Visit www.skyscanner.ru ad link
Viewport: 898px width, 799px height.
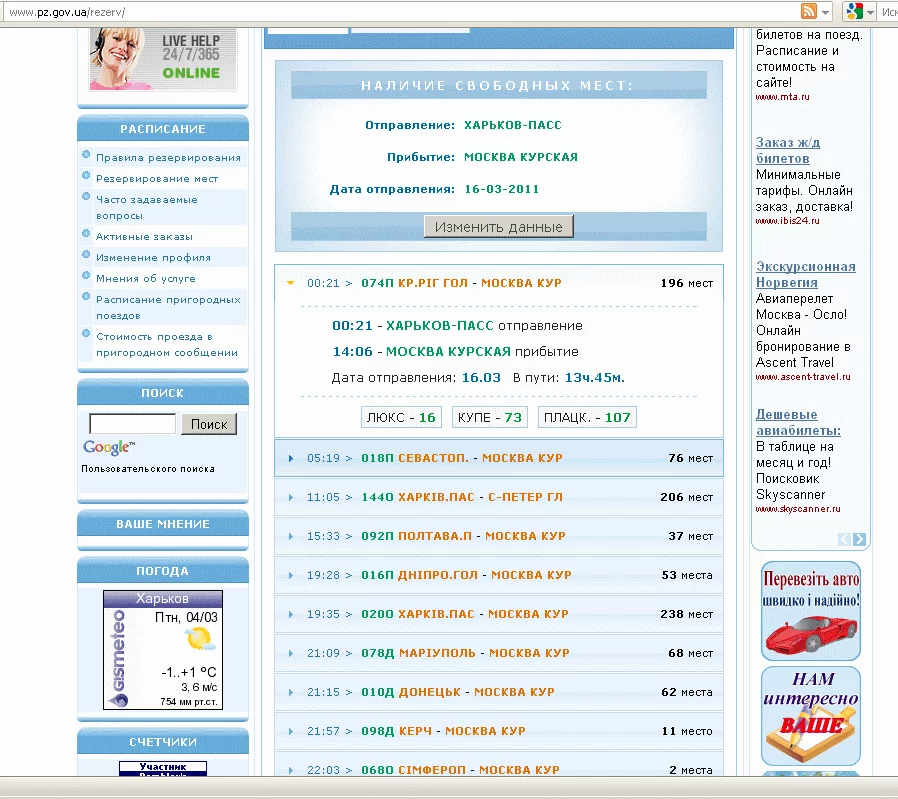(798, 509)
